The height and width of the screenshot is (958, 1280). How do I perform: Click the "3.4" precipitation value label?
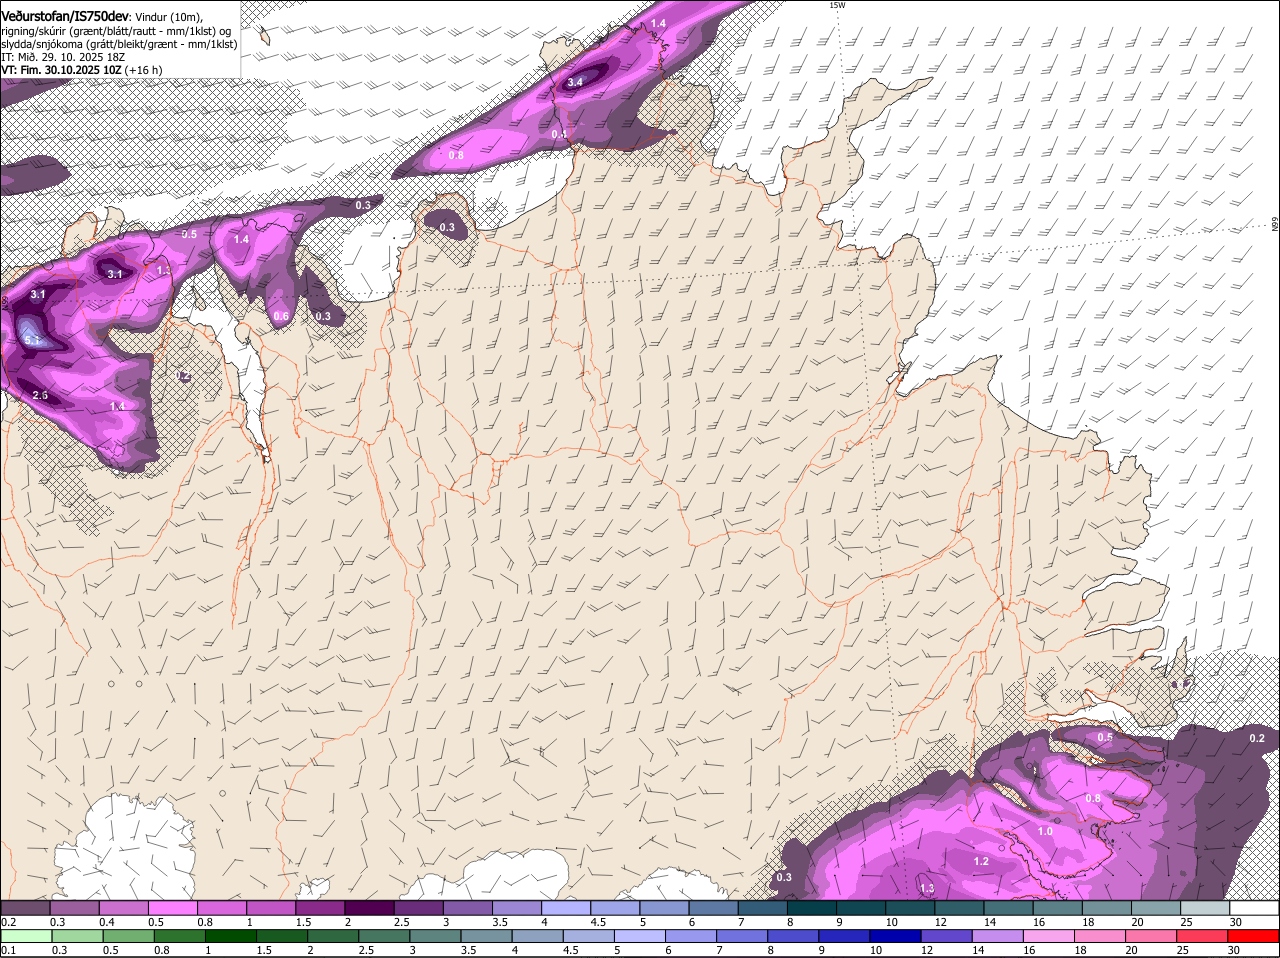click(x=575, y=82)
